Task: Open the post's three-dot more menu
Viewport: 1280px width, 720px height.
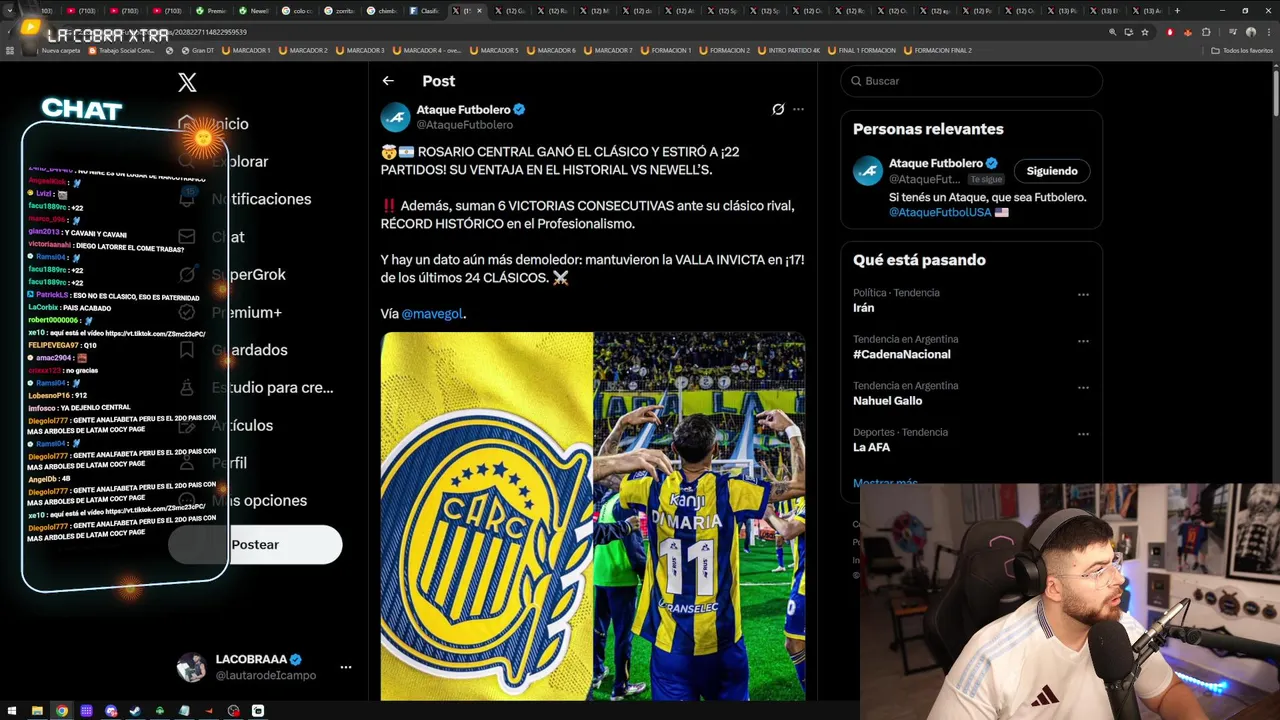Action: 798,109
